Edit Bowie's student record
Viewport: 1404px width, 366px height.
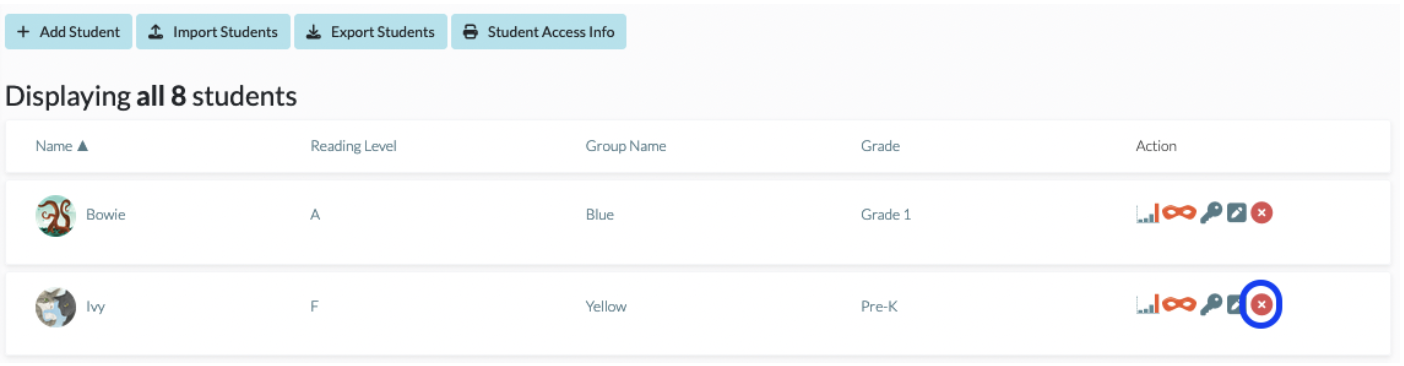[x=1237, y=213]
